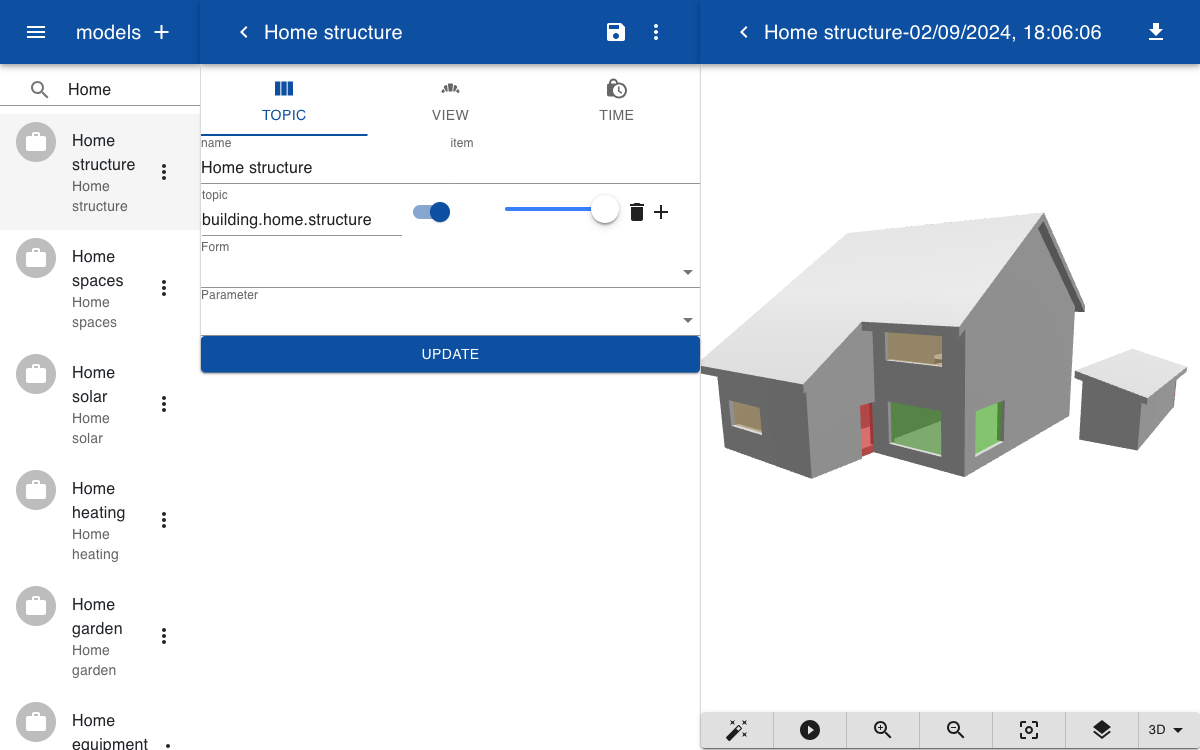Screen dimensions: 1200x750
Task: Open options menu for Home garden item
Action: (x=164, y=637)
